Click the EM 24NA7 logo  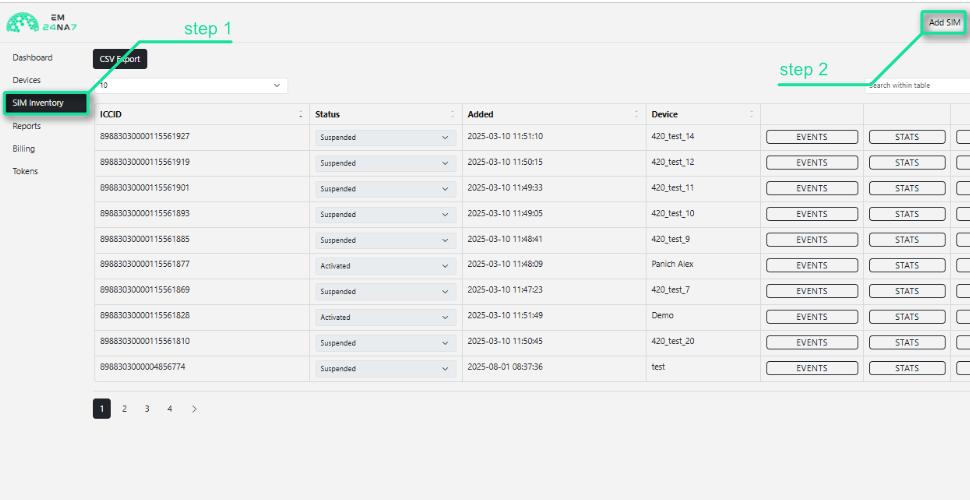pyautogui.click(x=42, y=24)
